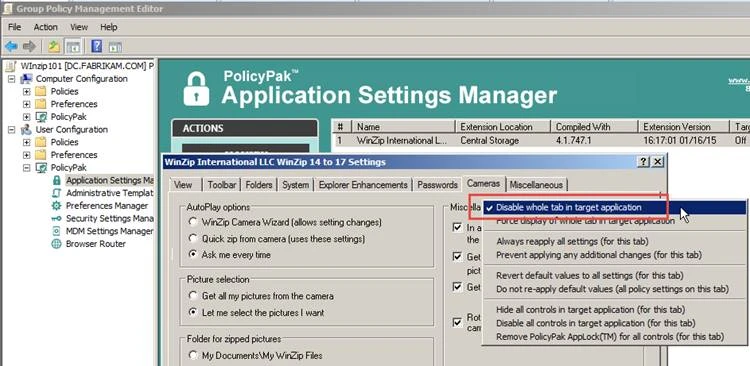Select the WinZip International L... list row
Viewport: 750px width, 366px height.
[x=540, y=141]
